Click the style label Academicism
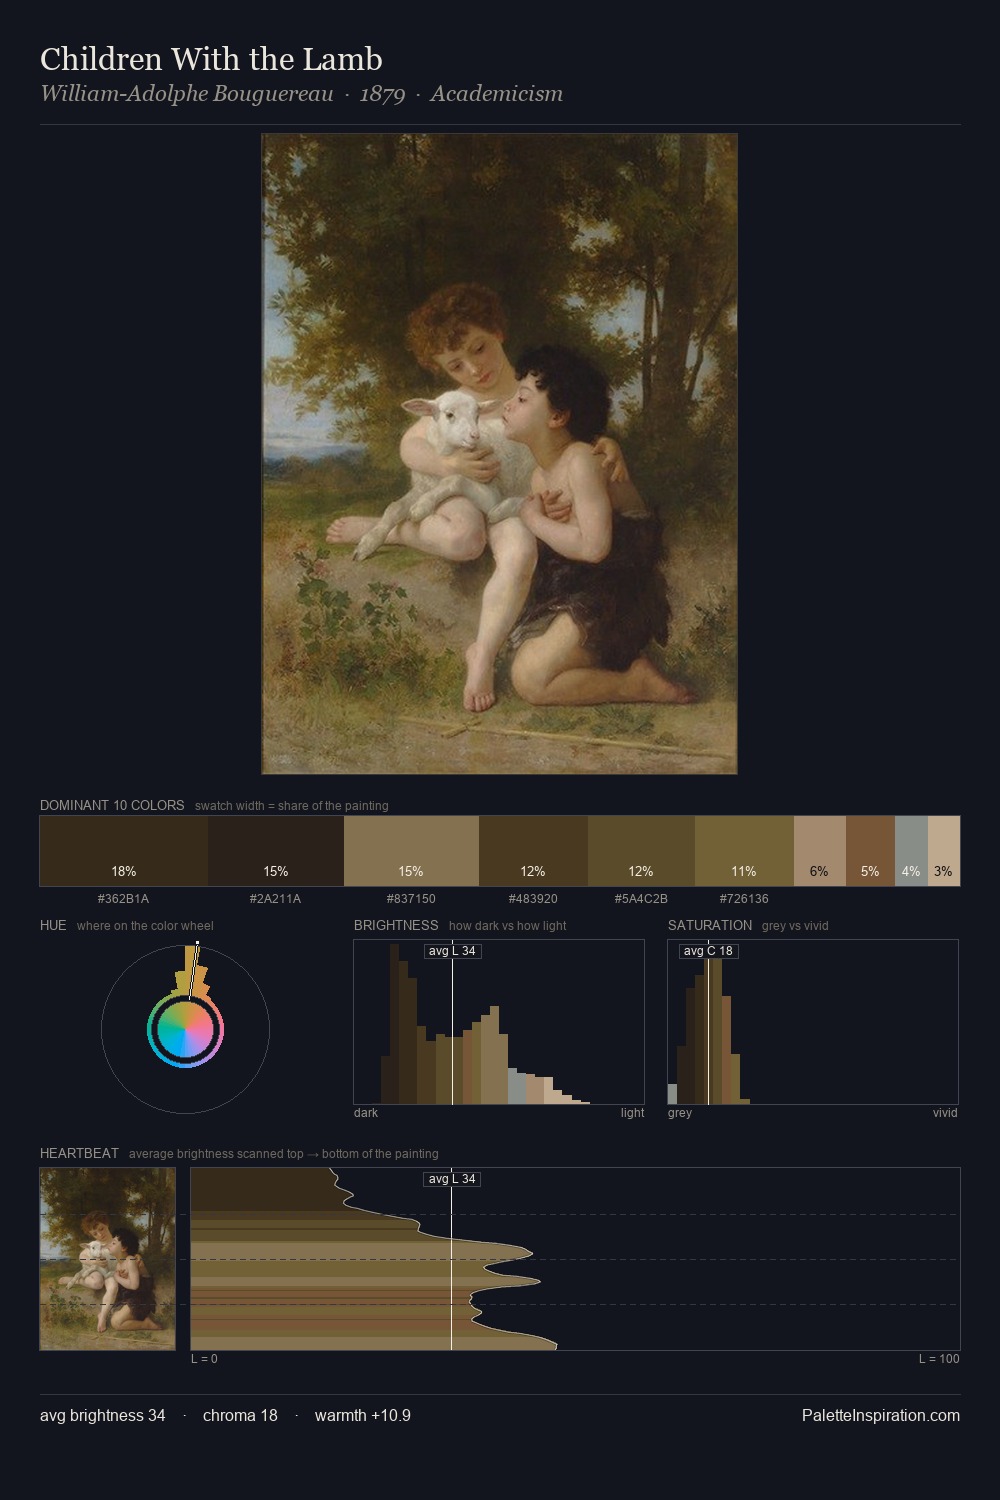1000x1500 pixels. click(x=496, y=94)
